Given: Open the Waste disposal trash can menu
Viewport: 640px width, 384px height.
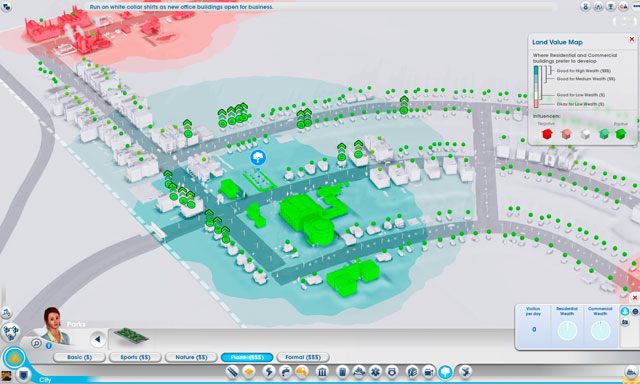Looking at the screenshot, I should [x=343, y=372].
